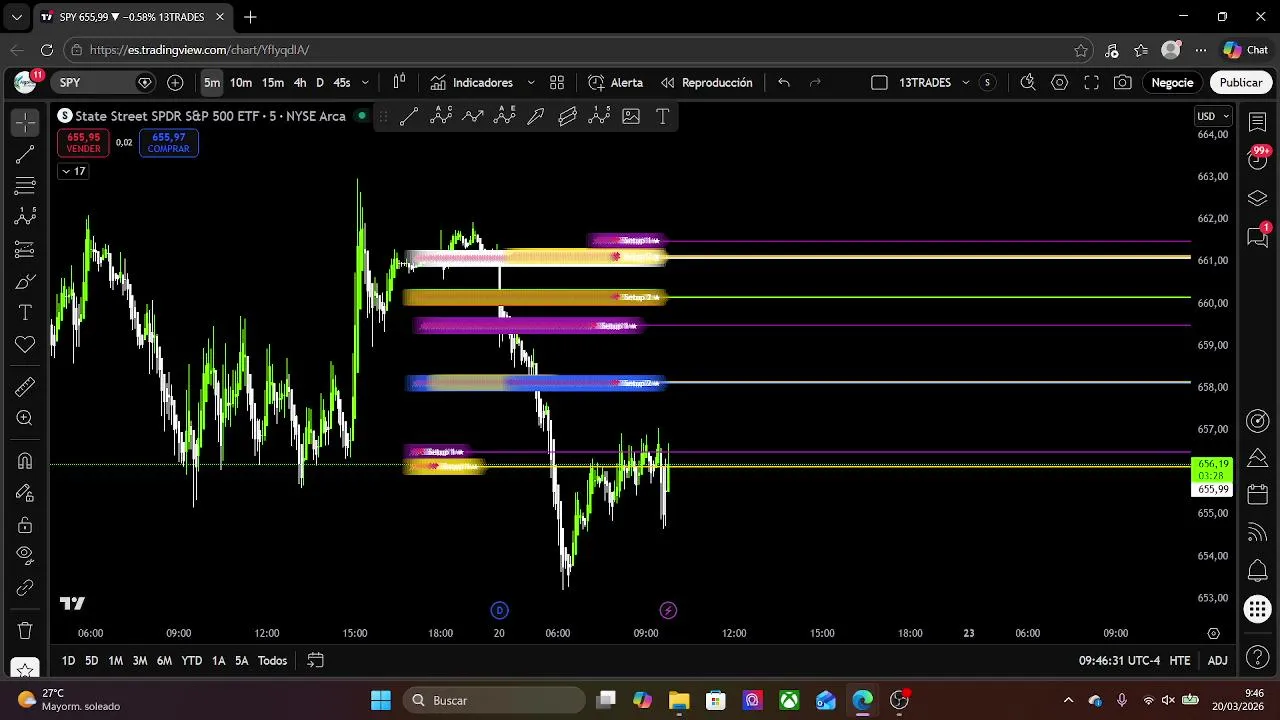
Task: Click the drawing sync link icon
Action: pos(25,588)
